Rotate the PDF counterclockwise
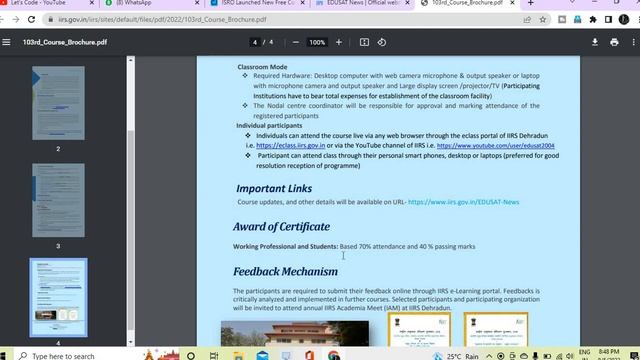Screen dimensions: 640x360 pos(382,42)
